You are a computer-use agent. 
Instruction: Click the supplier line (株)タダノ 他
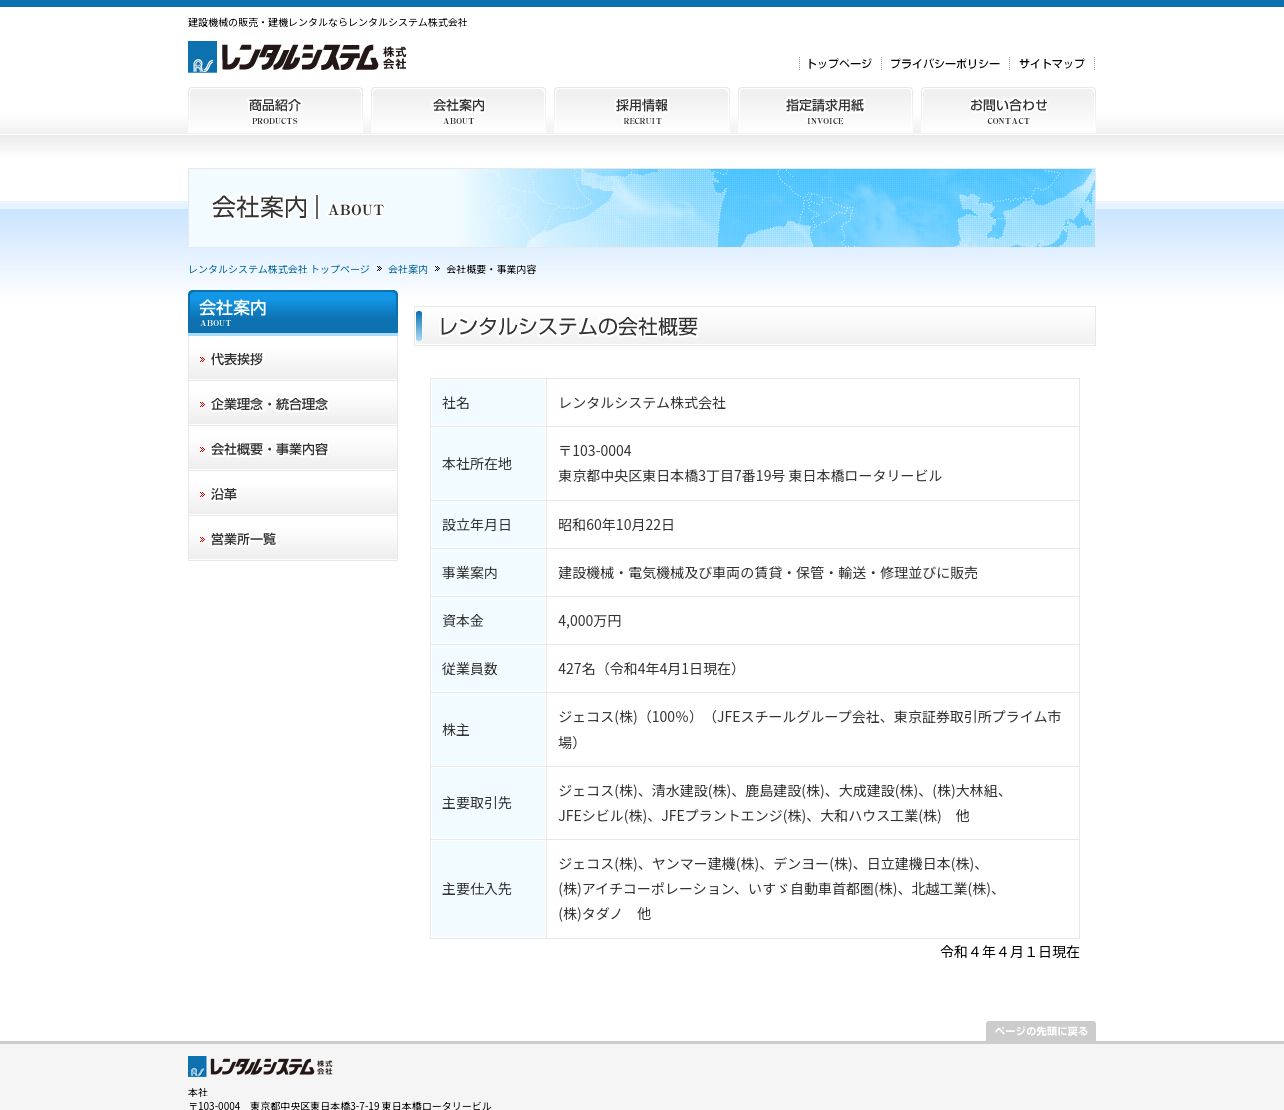pos(605,914)
